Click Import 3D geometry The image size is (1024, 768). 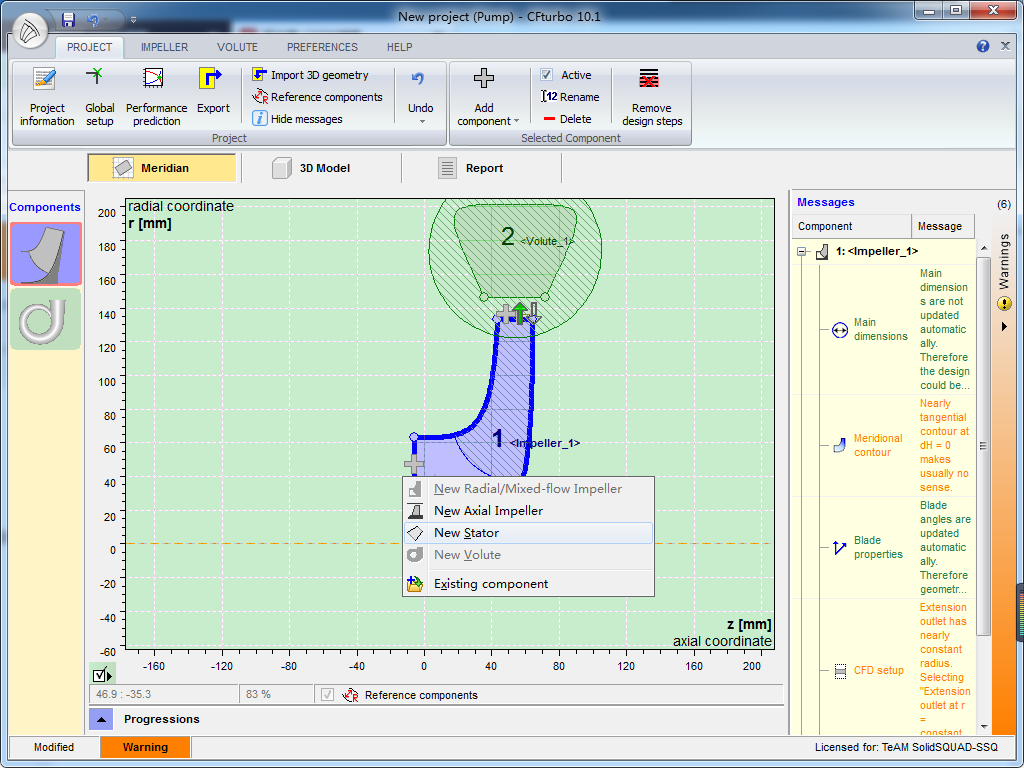click(x=310, y=75)
